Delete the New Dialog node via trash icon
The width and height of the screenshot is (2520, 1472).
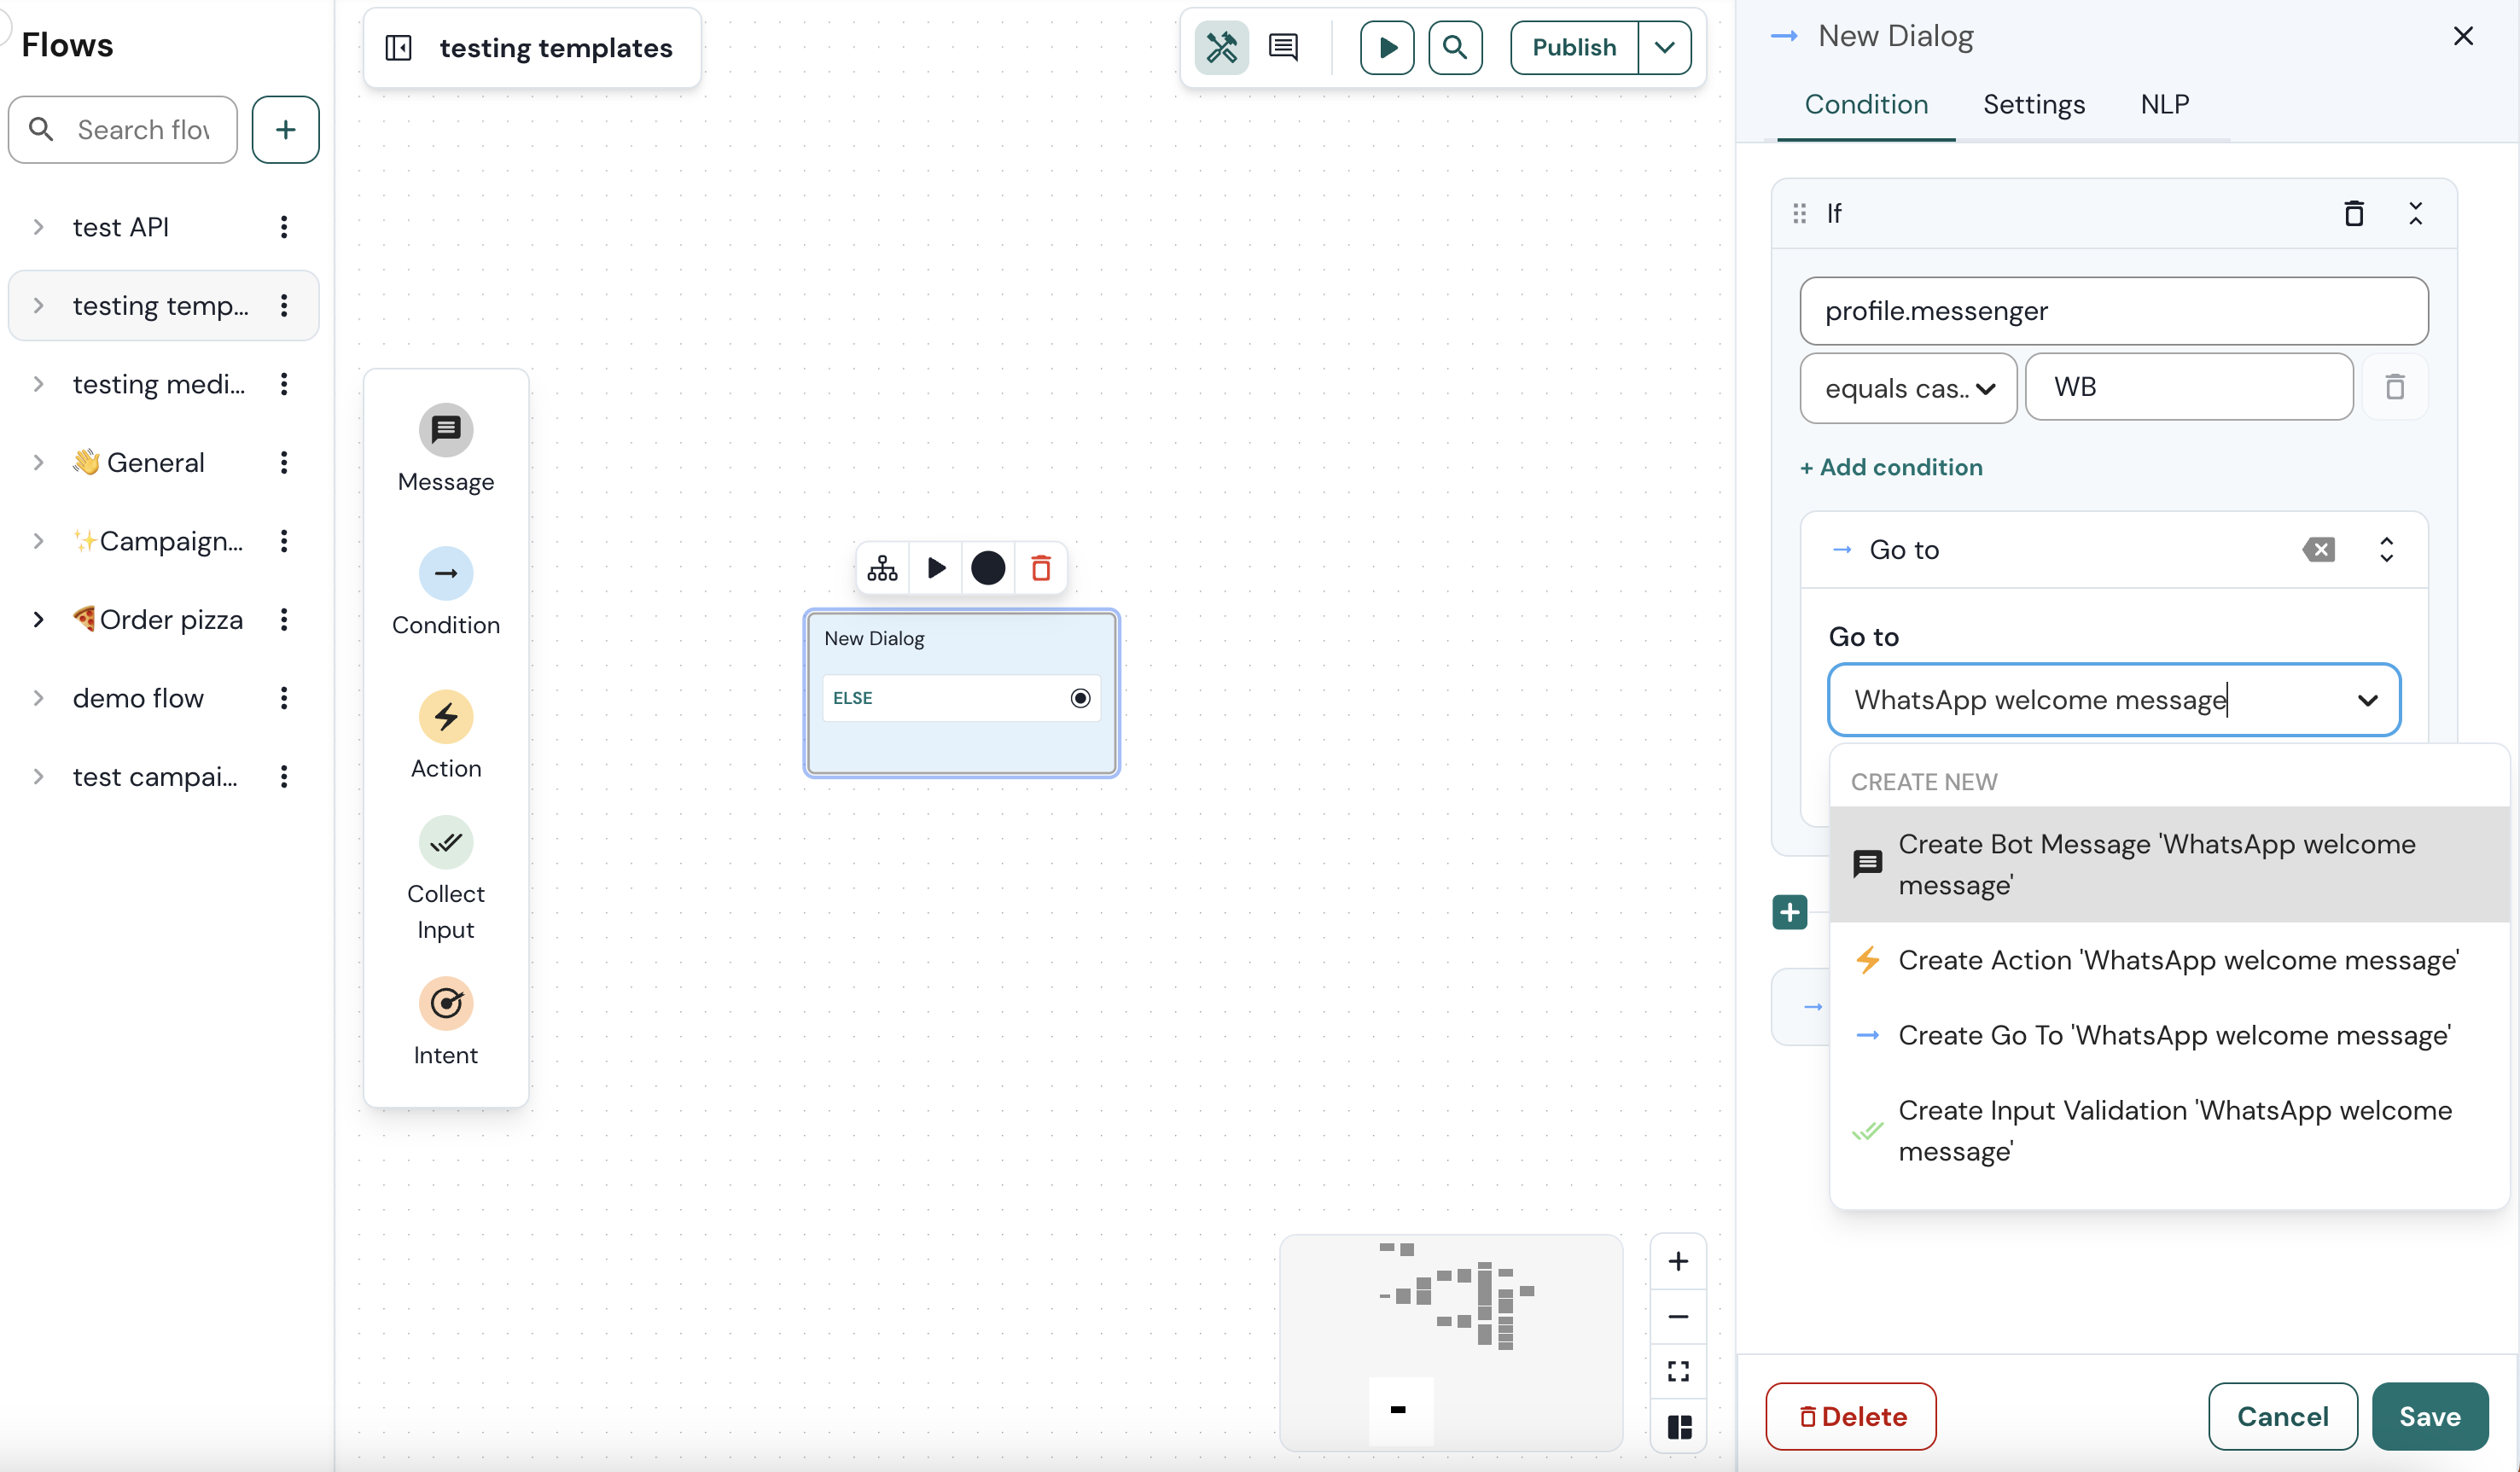coord(1041,567)
